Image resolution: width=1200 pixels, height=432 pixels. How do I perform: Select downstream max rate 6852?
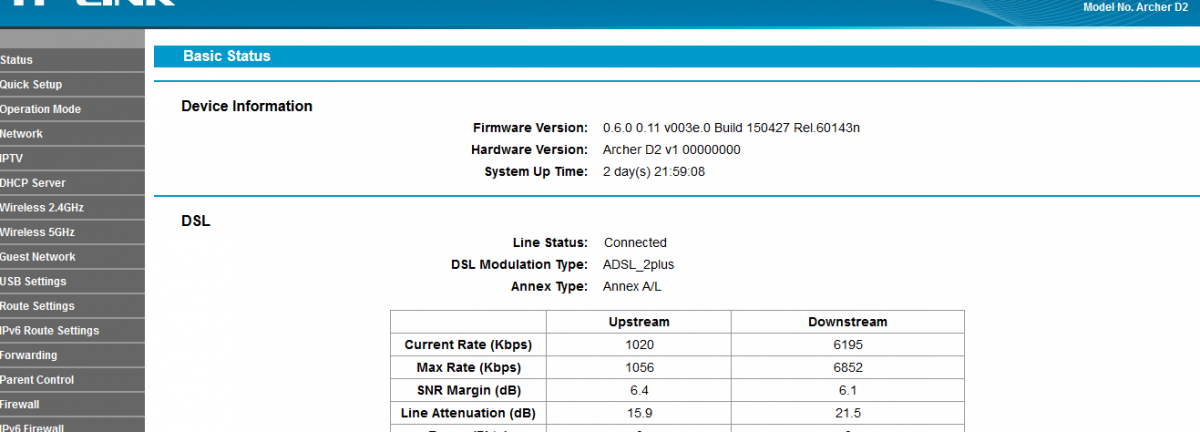click(x=848, y=368)
